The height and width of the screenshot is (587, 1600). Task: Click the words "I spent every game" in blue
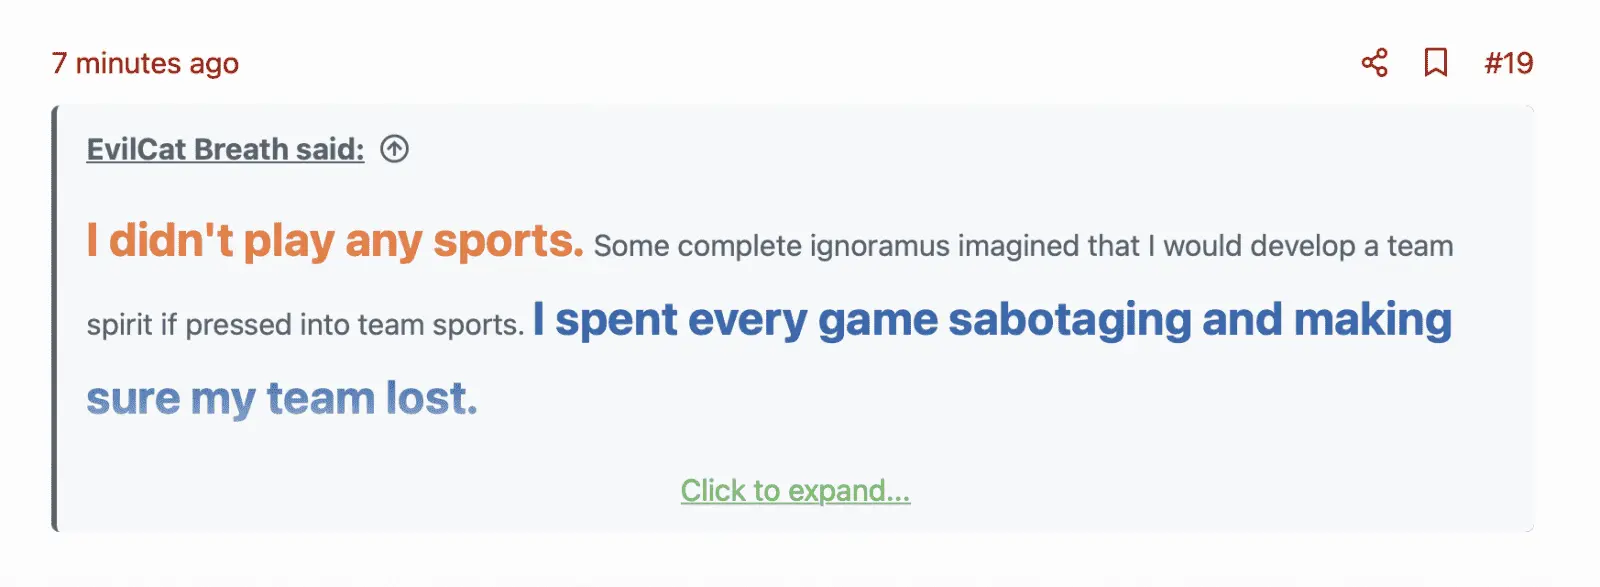pyautogui.click(x=670, y=320)
